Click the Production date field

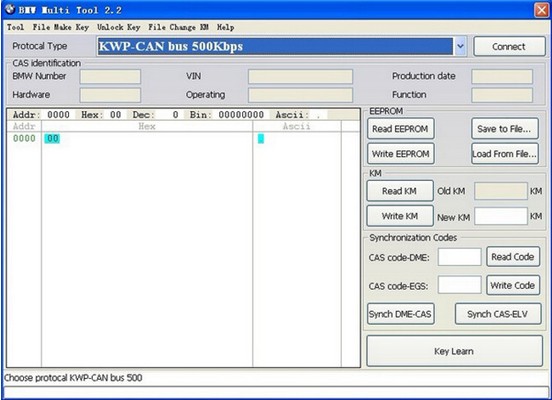(502, 76)
